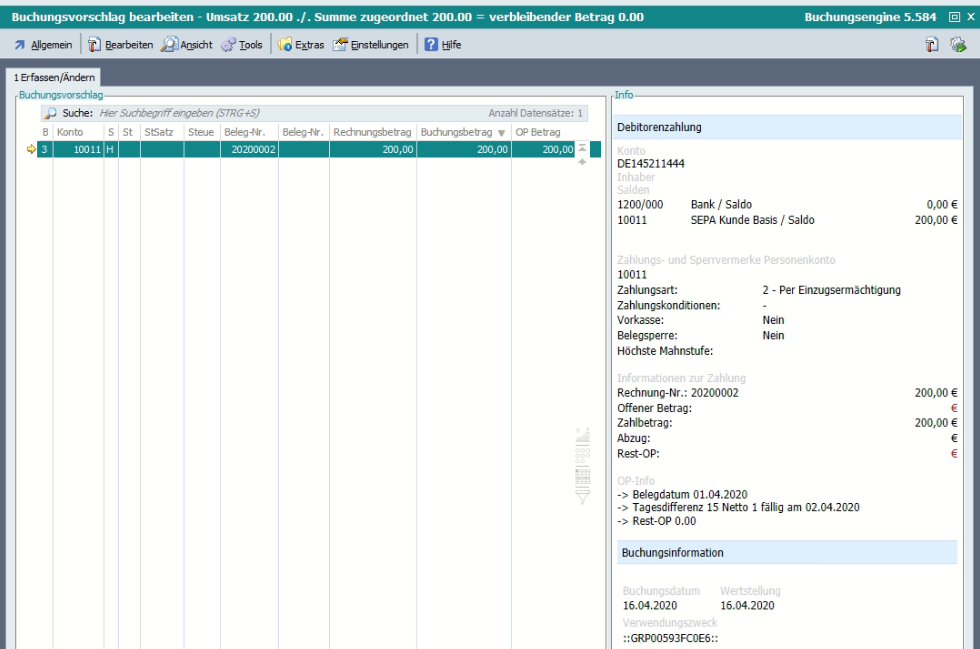
Task: Click the magnifier search icon
Action: 50,114
